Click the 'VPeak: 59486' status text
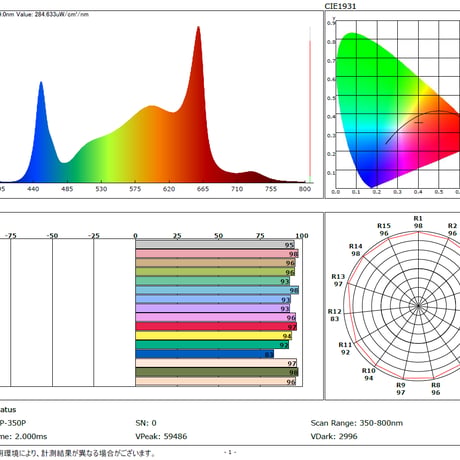The width and height of the screenshot is (460, 460). pos(161,436)
